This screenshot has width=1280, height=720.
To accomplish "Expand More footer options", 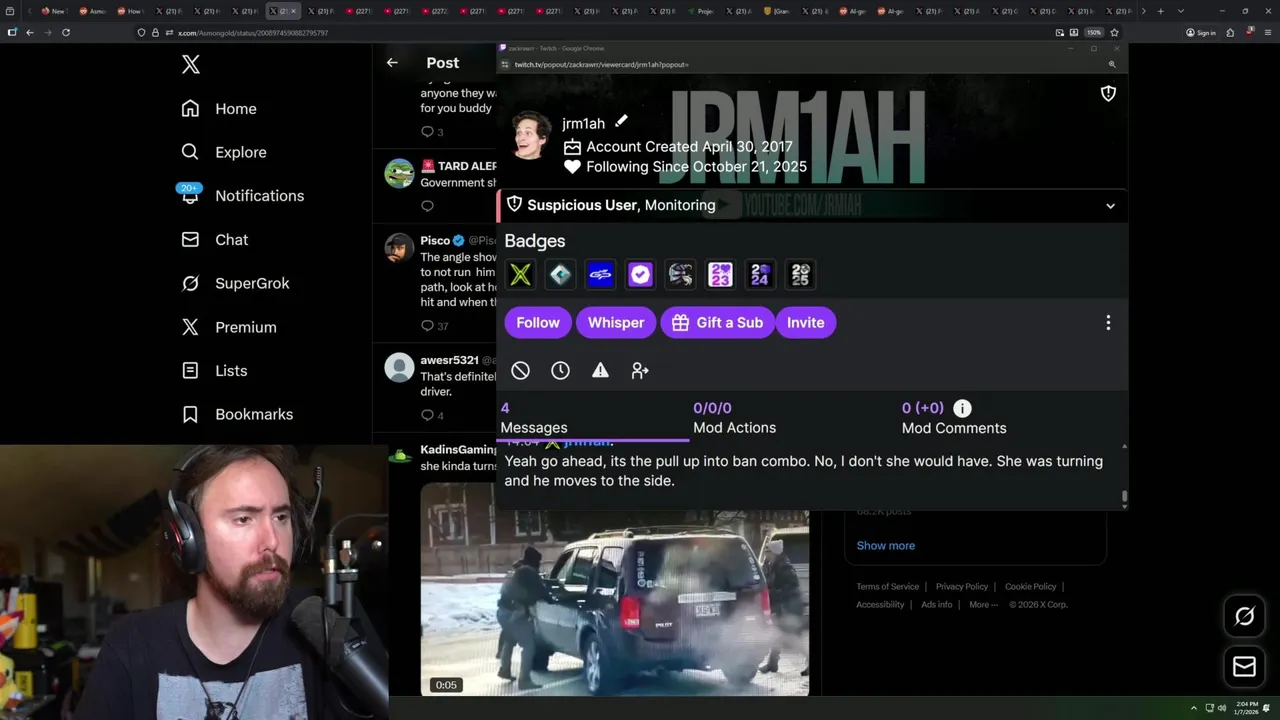I will (984, 605).
